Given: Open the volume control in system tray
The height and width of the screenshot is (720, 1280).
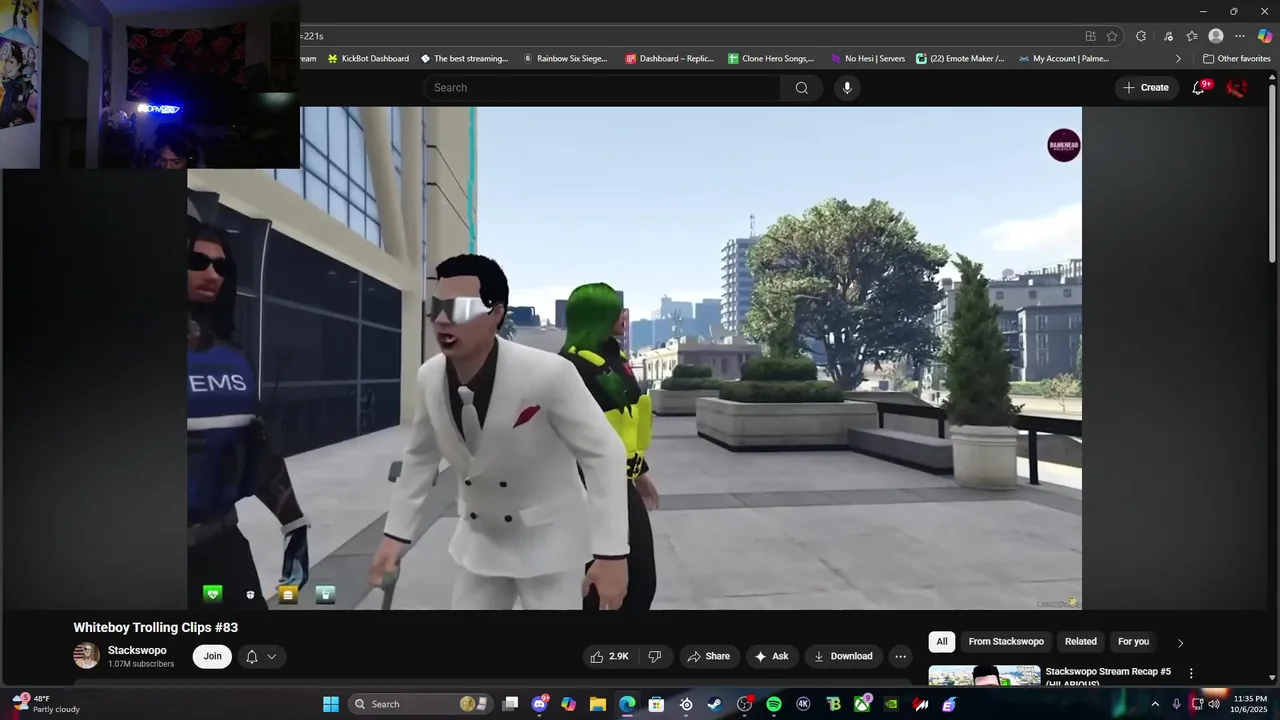Looking at the screenshot, I should 1214,704.
